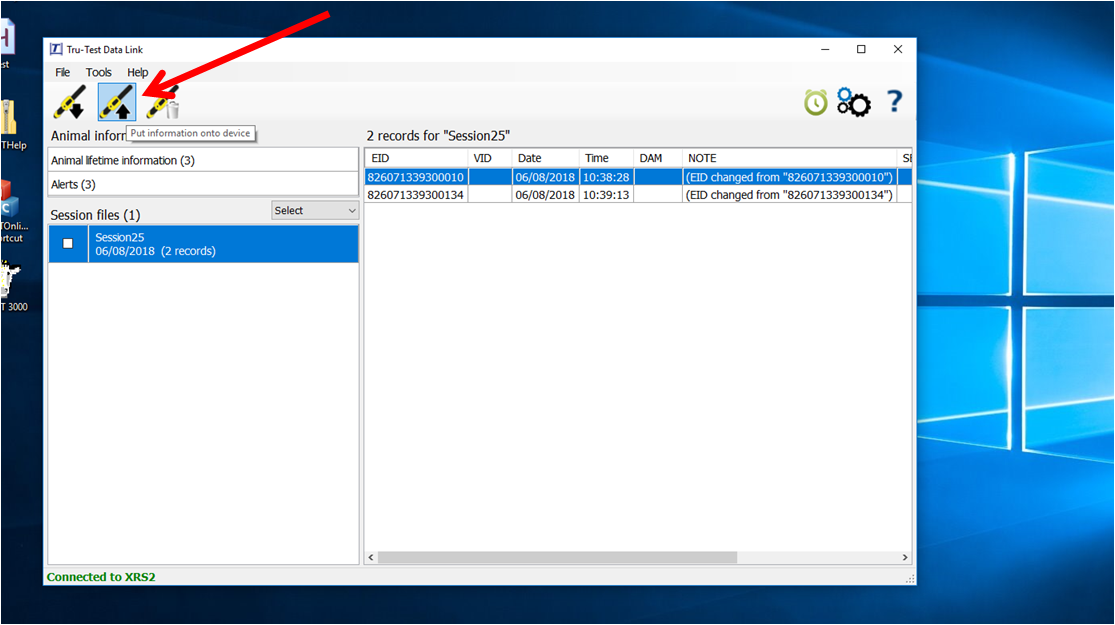Click the Connected to XRS2 status text
The width and height of the screenshot is (1115, 625).
(x=101, y=577)
